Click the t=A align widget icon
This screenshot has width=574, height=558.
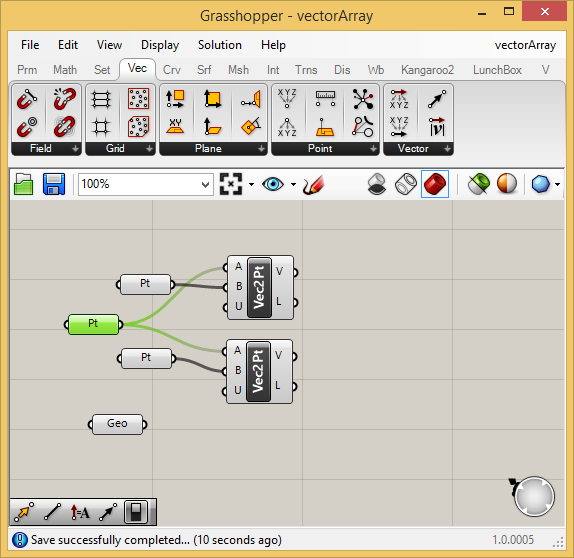(80, 512)
